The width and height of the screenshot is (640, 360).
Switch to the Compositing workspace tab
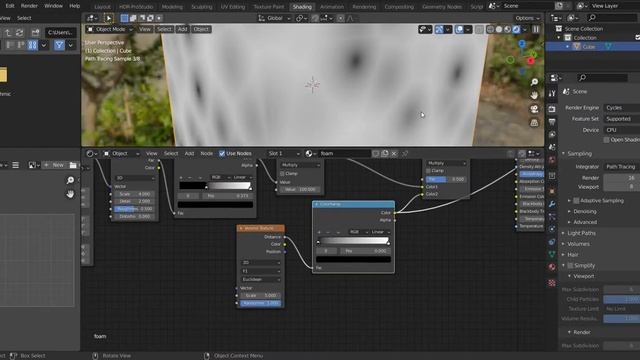point(399,7)
